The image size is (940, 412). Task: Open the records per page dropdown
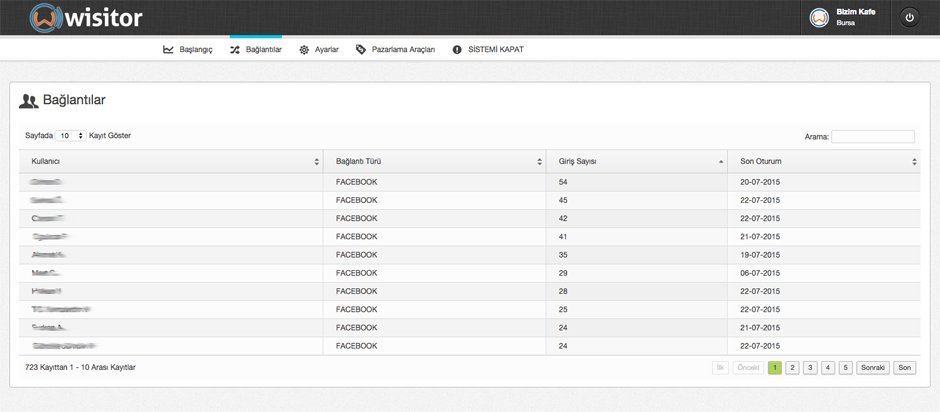(x=71, y=135)
